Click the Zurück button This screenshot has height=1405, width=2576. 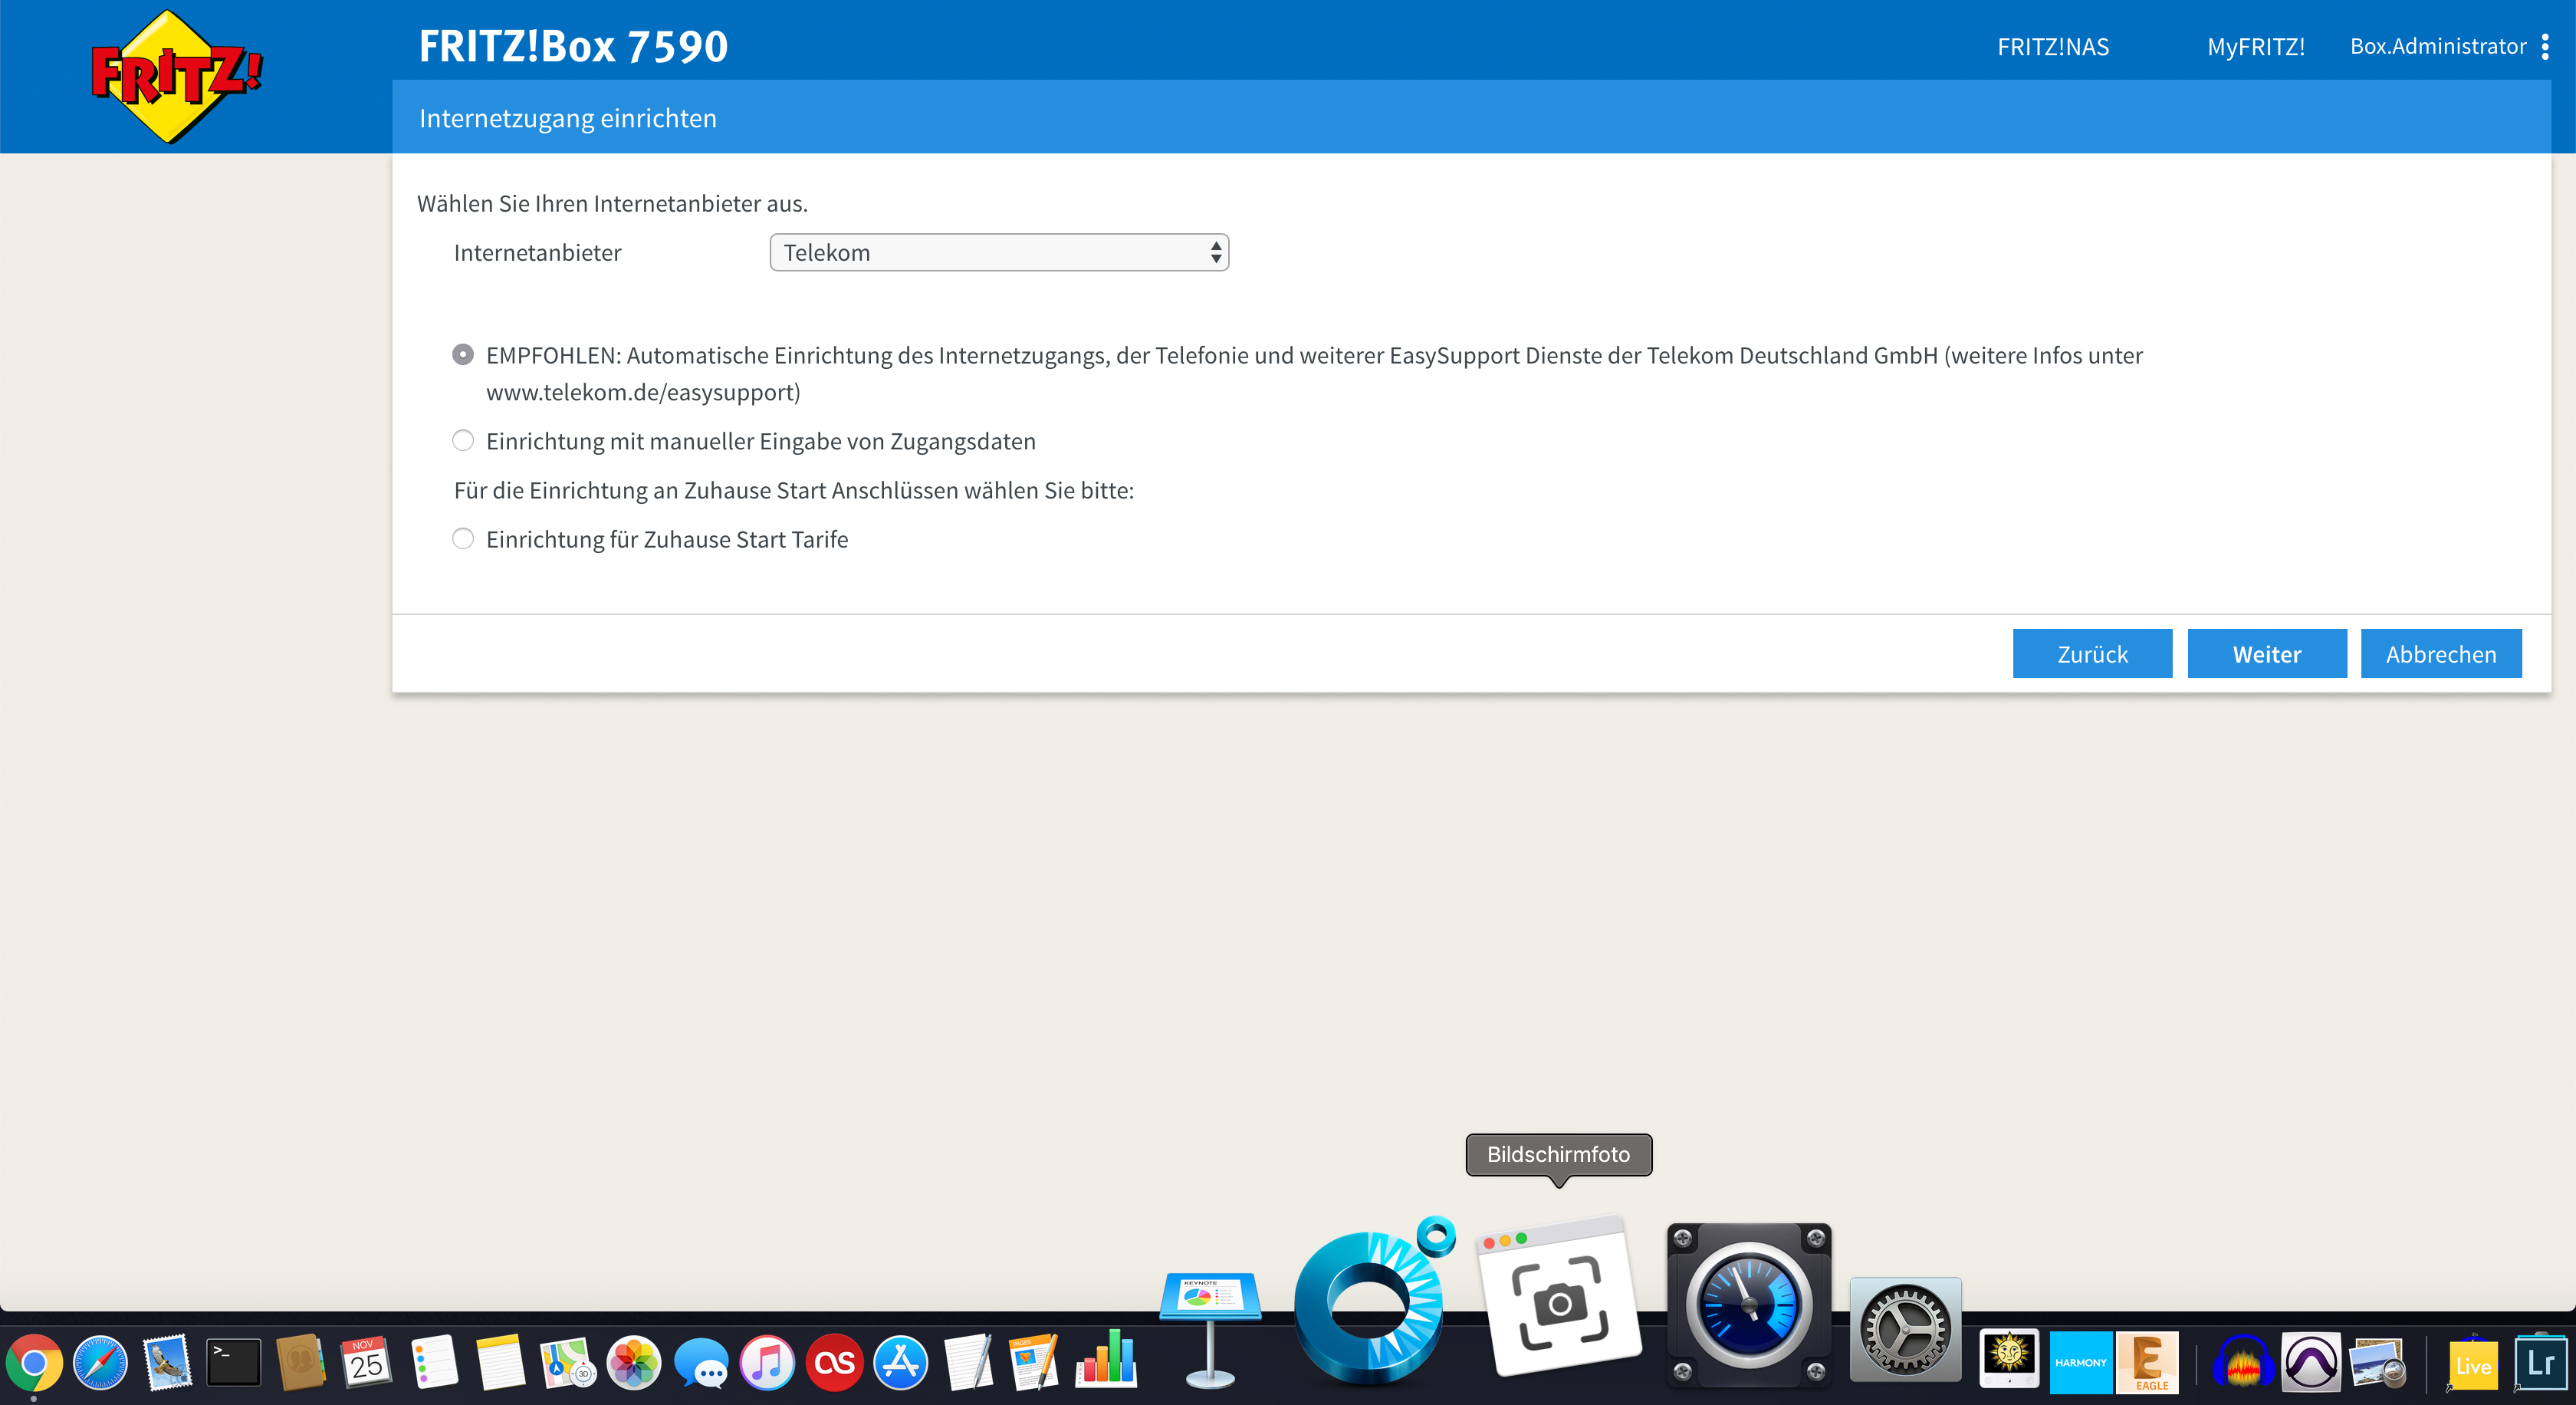pos(2091,654)
